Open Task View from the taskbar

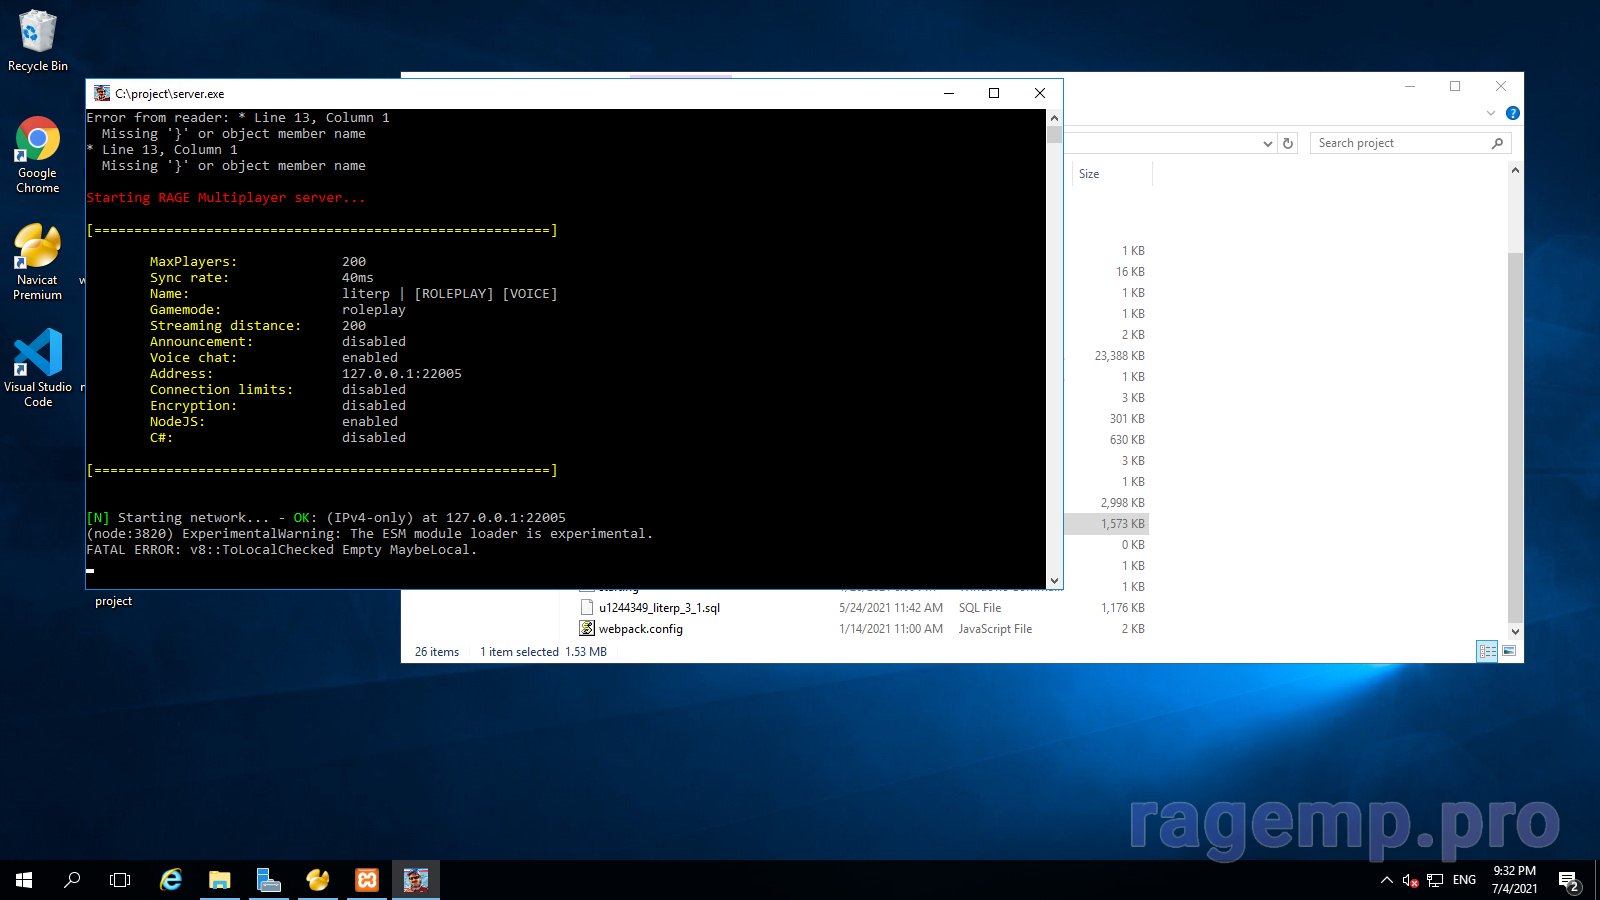coord(120,880)
